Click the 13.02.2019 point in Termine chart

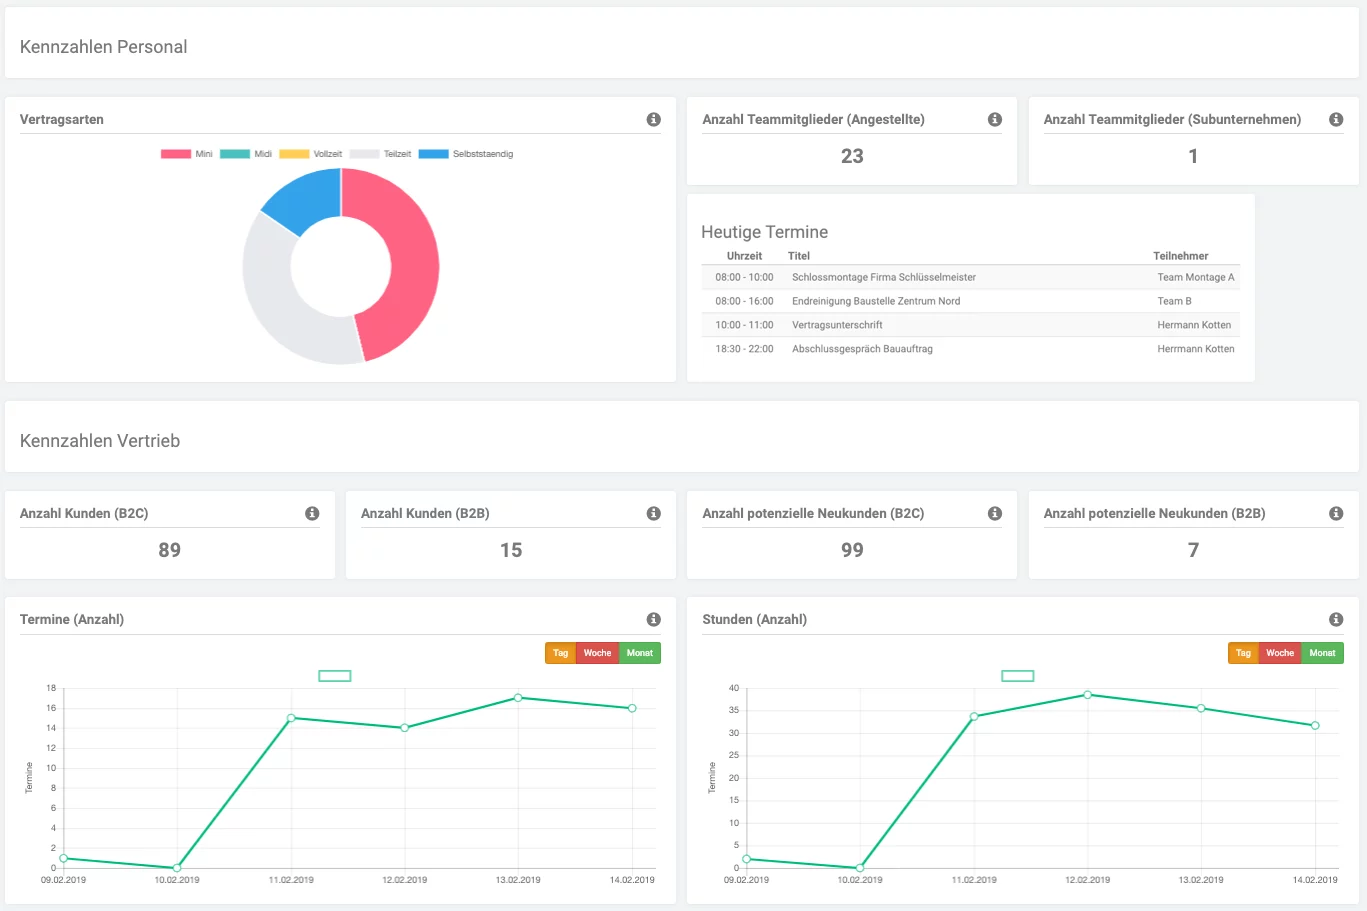(x=518, y=698)
